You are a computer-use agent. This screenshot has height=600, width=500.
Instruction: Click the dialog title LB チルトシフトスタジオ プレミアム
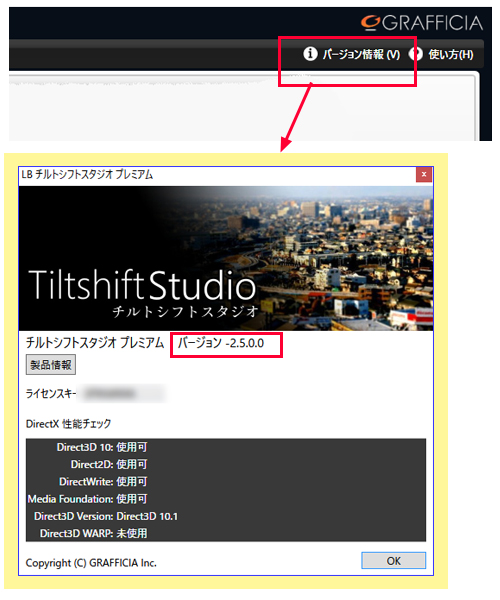point(87,175)
